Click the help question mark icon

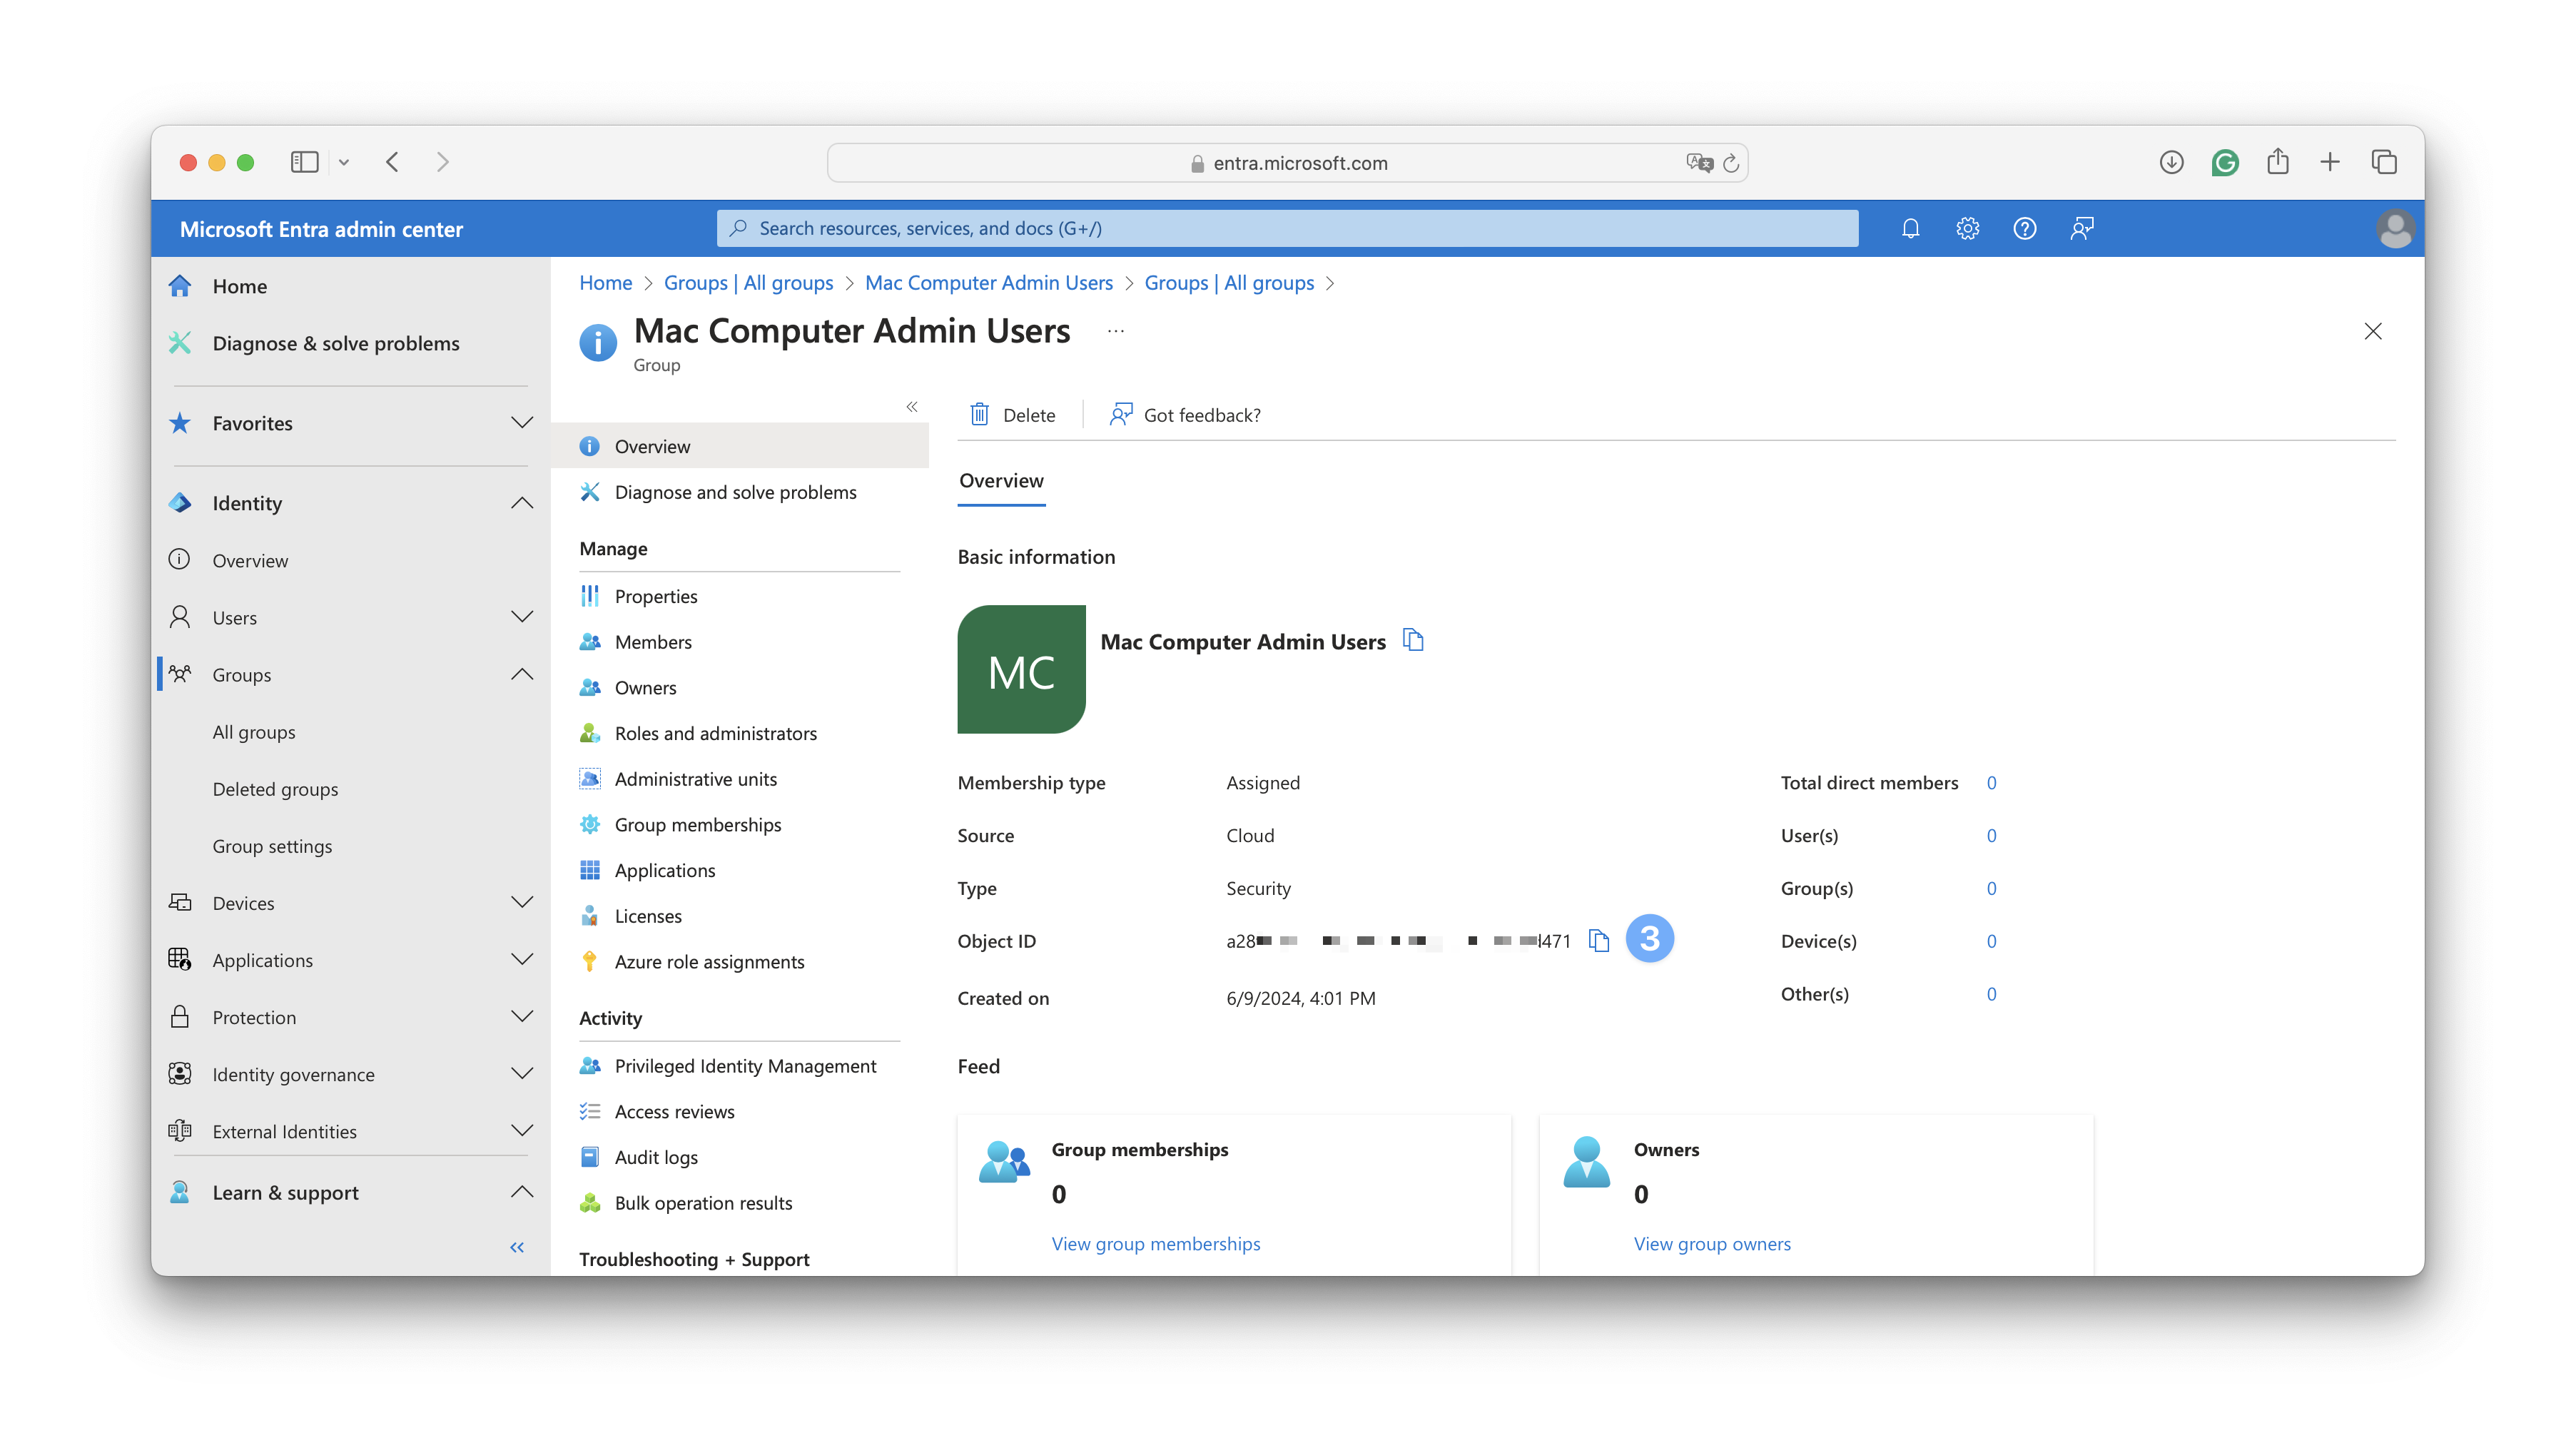tap(2024, 229)
